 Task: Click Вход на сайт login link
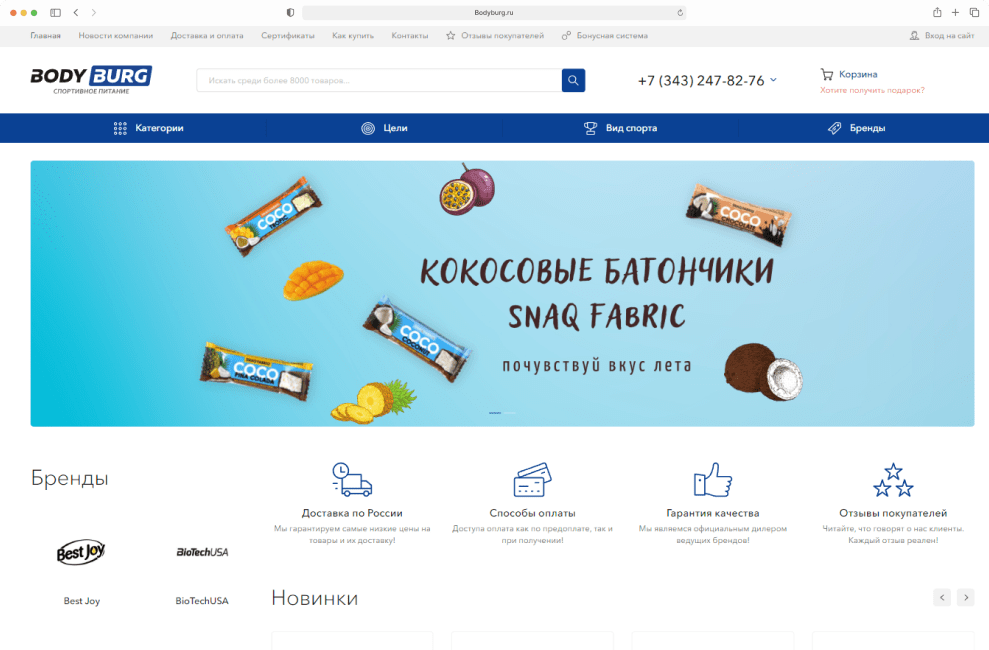click(x=949, y=36)
